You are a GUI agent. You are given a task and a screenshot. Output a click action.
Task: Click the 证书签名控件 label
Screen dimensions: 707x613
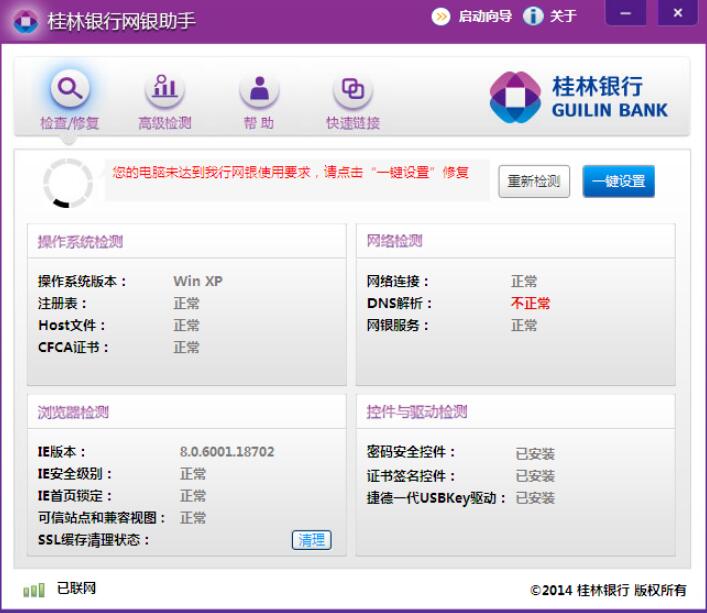click(x=411, y=476)
